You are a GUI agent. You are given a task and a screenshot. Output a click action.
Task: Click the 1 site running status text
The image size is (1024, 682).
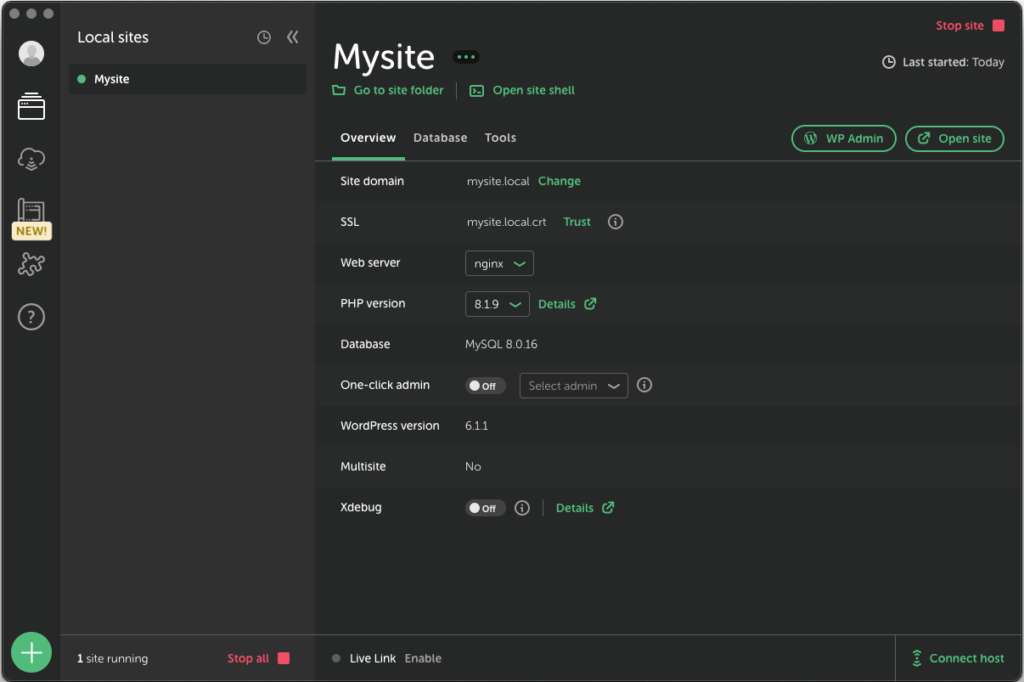pos(112,658)
